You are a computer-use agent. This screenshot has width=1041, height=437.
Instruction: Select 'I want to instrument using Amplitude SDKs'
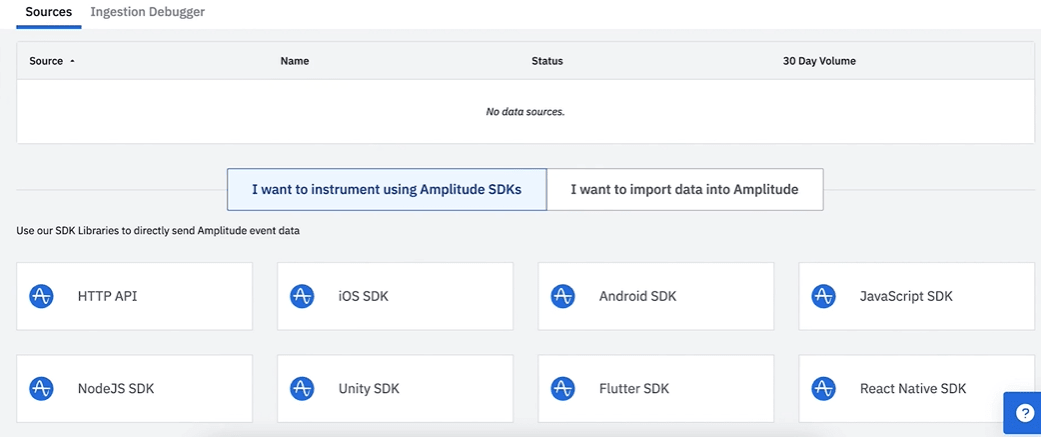pyautogui.click(x=387, y=189)
